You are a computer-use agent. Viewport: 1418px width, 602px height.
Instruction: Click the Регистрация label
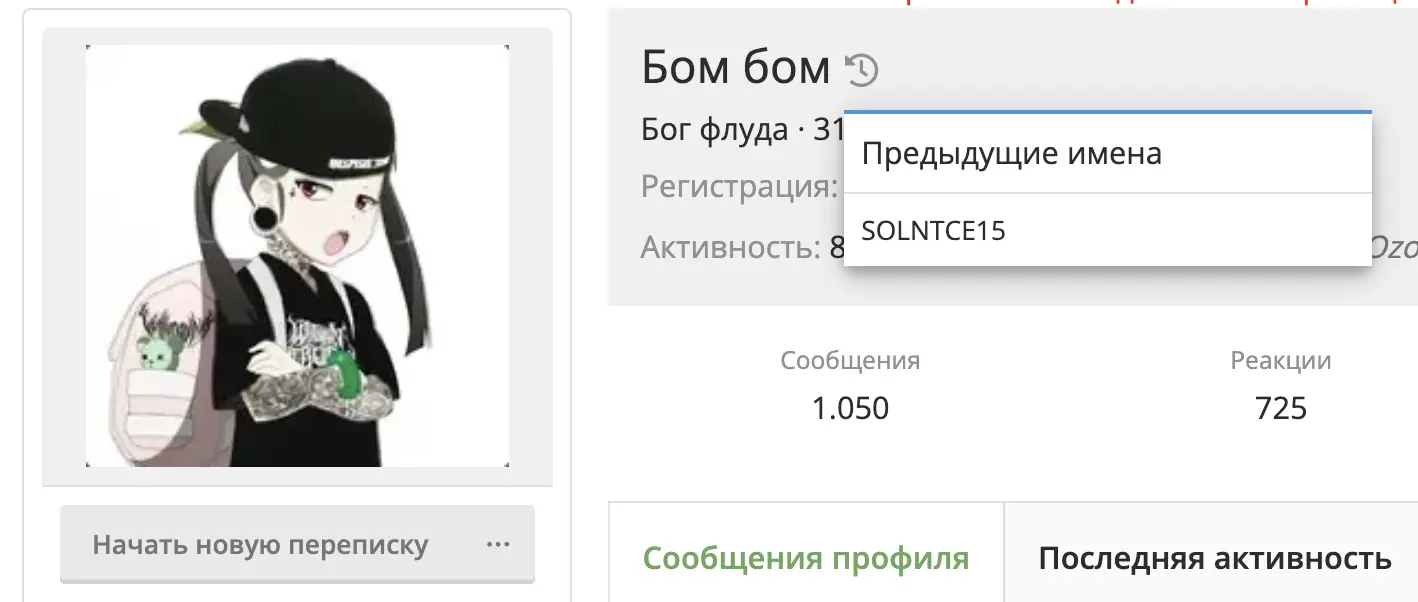[x=739, y=187]
